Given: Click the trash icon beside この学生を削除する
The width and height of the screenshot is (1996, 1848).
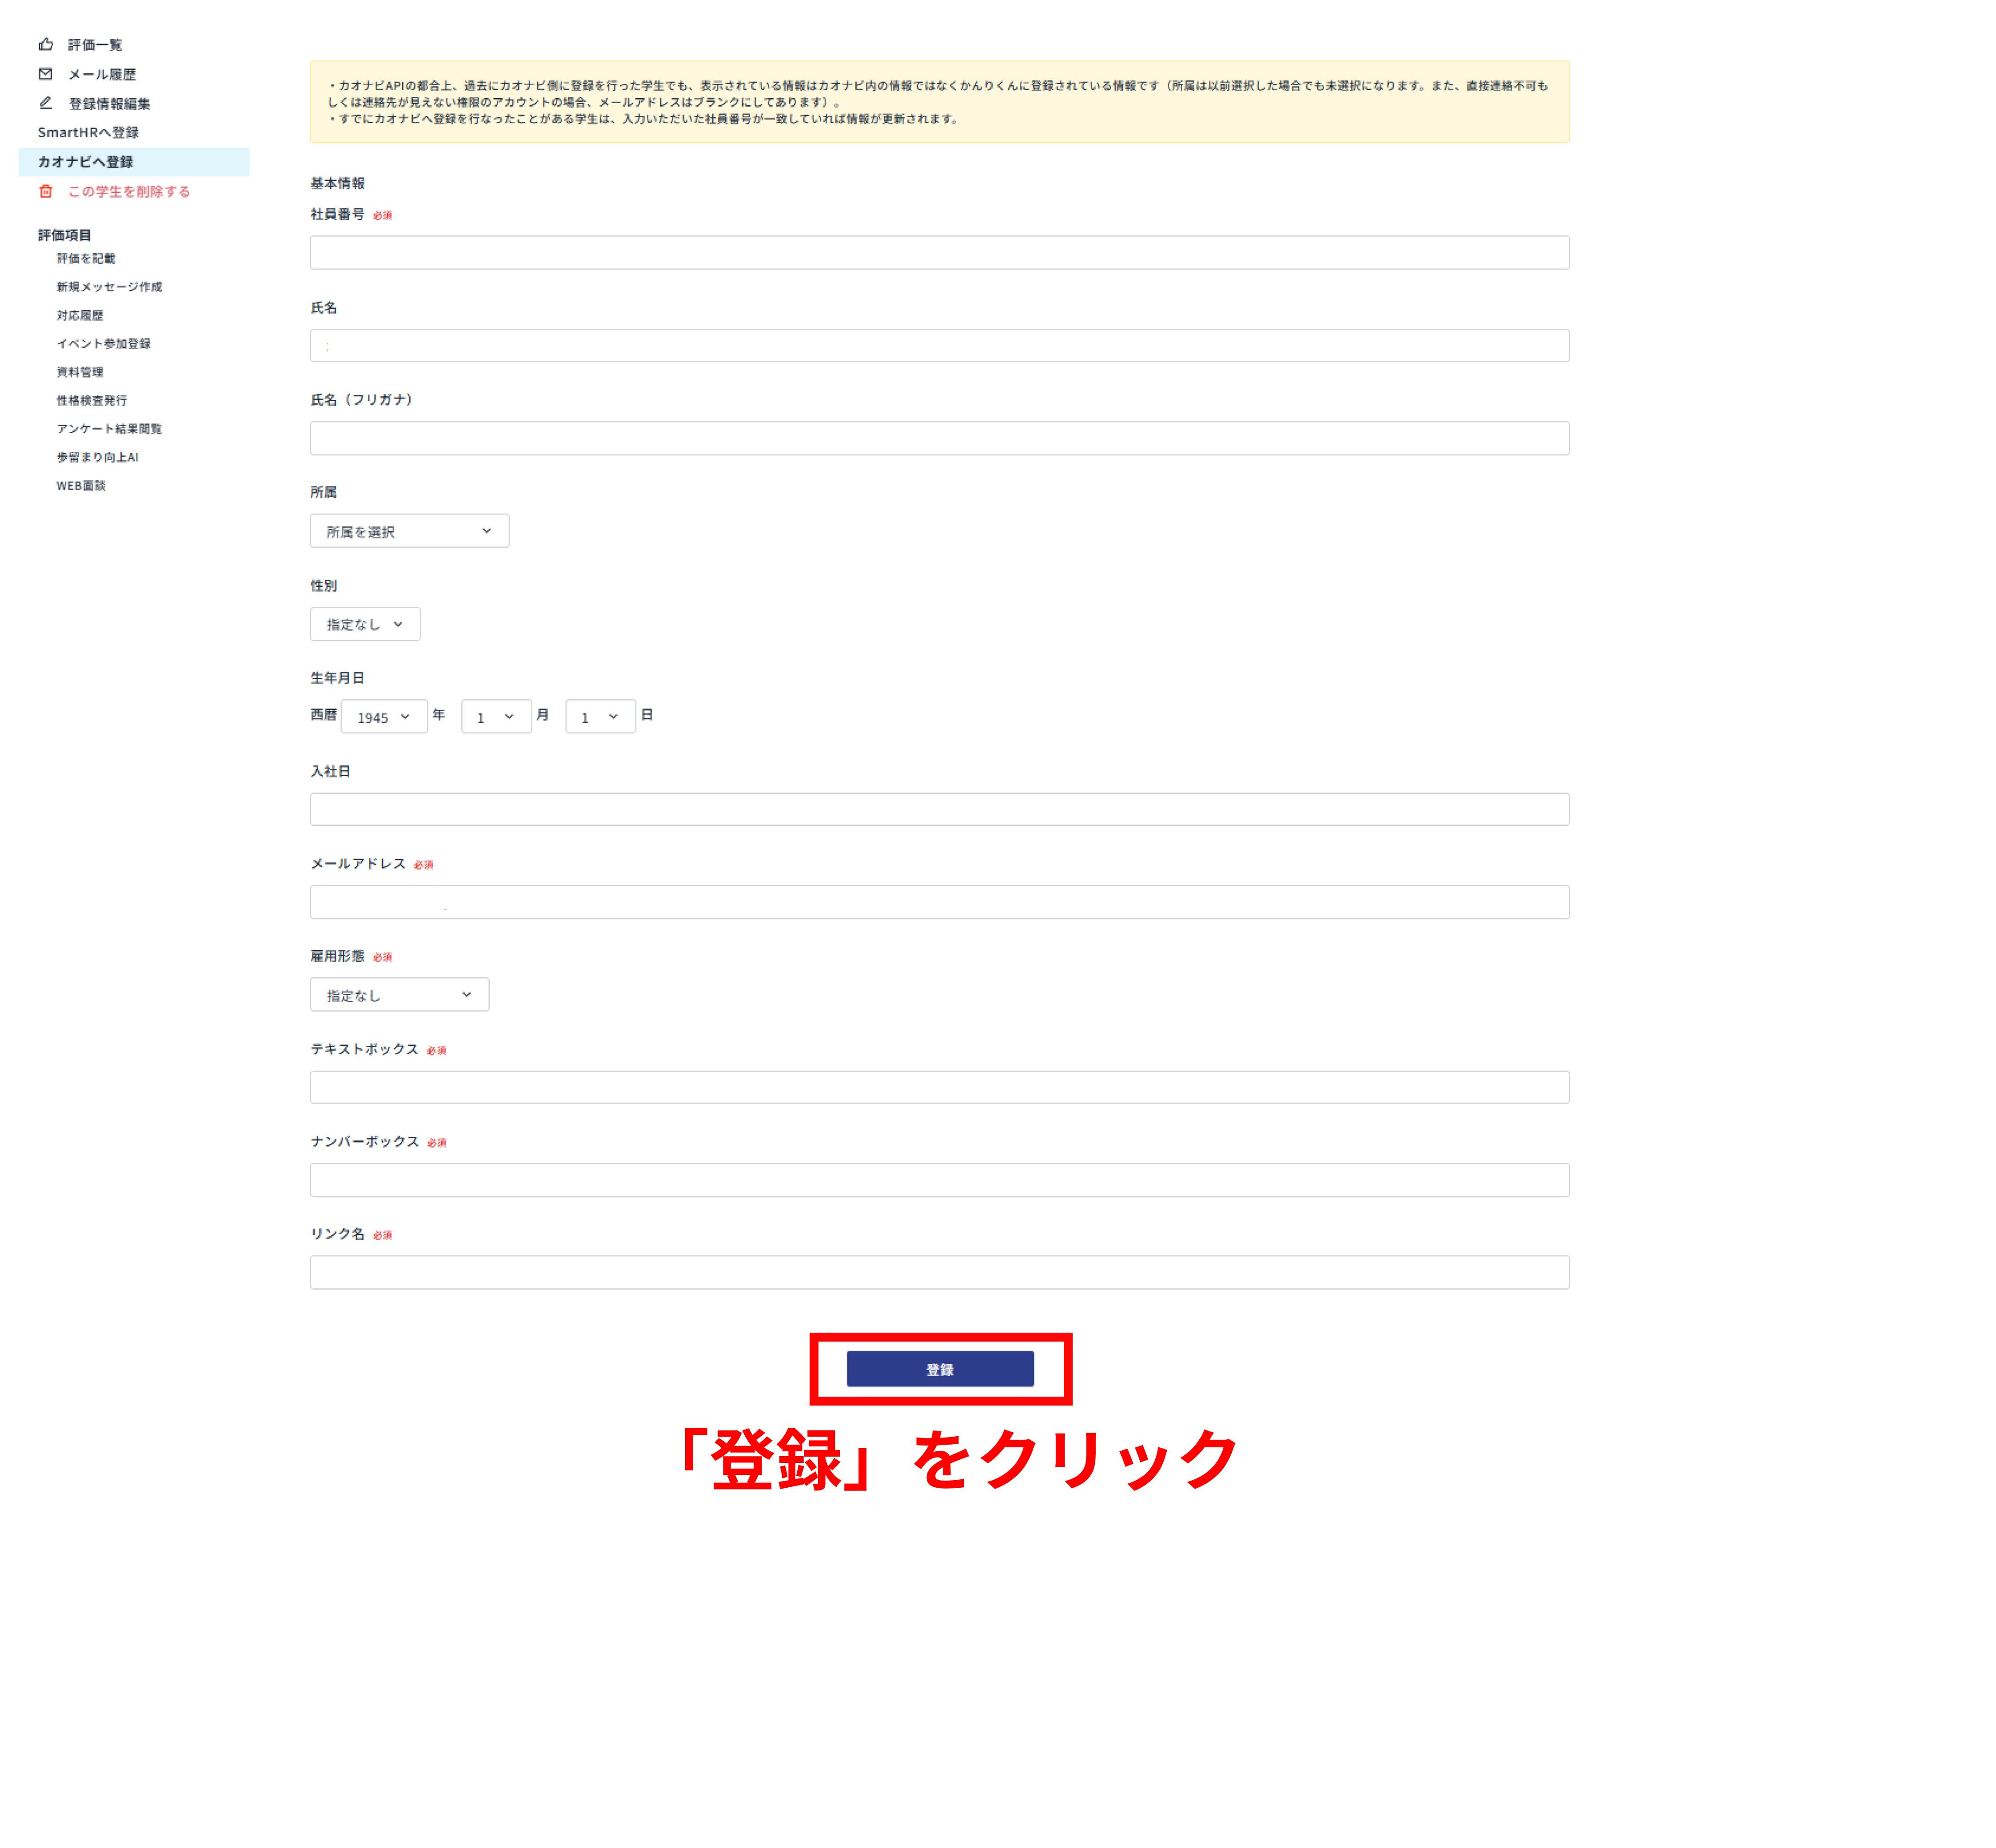Looking at the screenshot, I should (46, 191).
